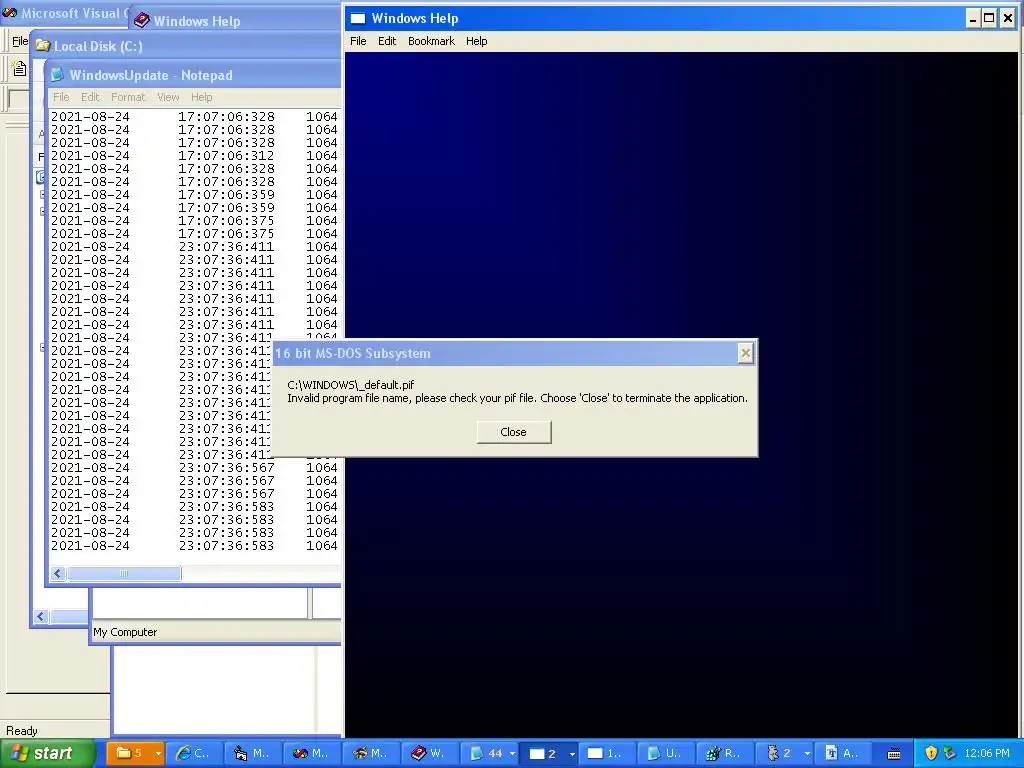1024x768 pixels.
Task: Click Notepad's horizontal scrollbar thumb
Action: click(124, 573)
